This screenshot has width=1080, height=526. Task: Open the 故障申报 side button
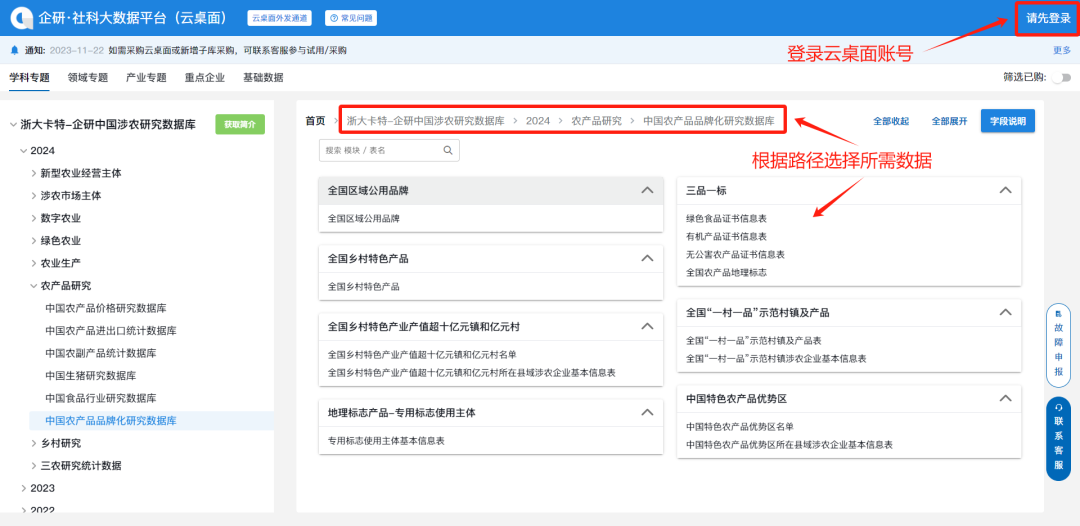pos(1058,345)
